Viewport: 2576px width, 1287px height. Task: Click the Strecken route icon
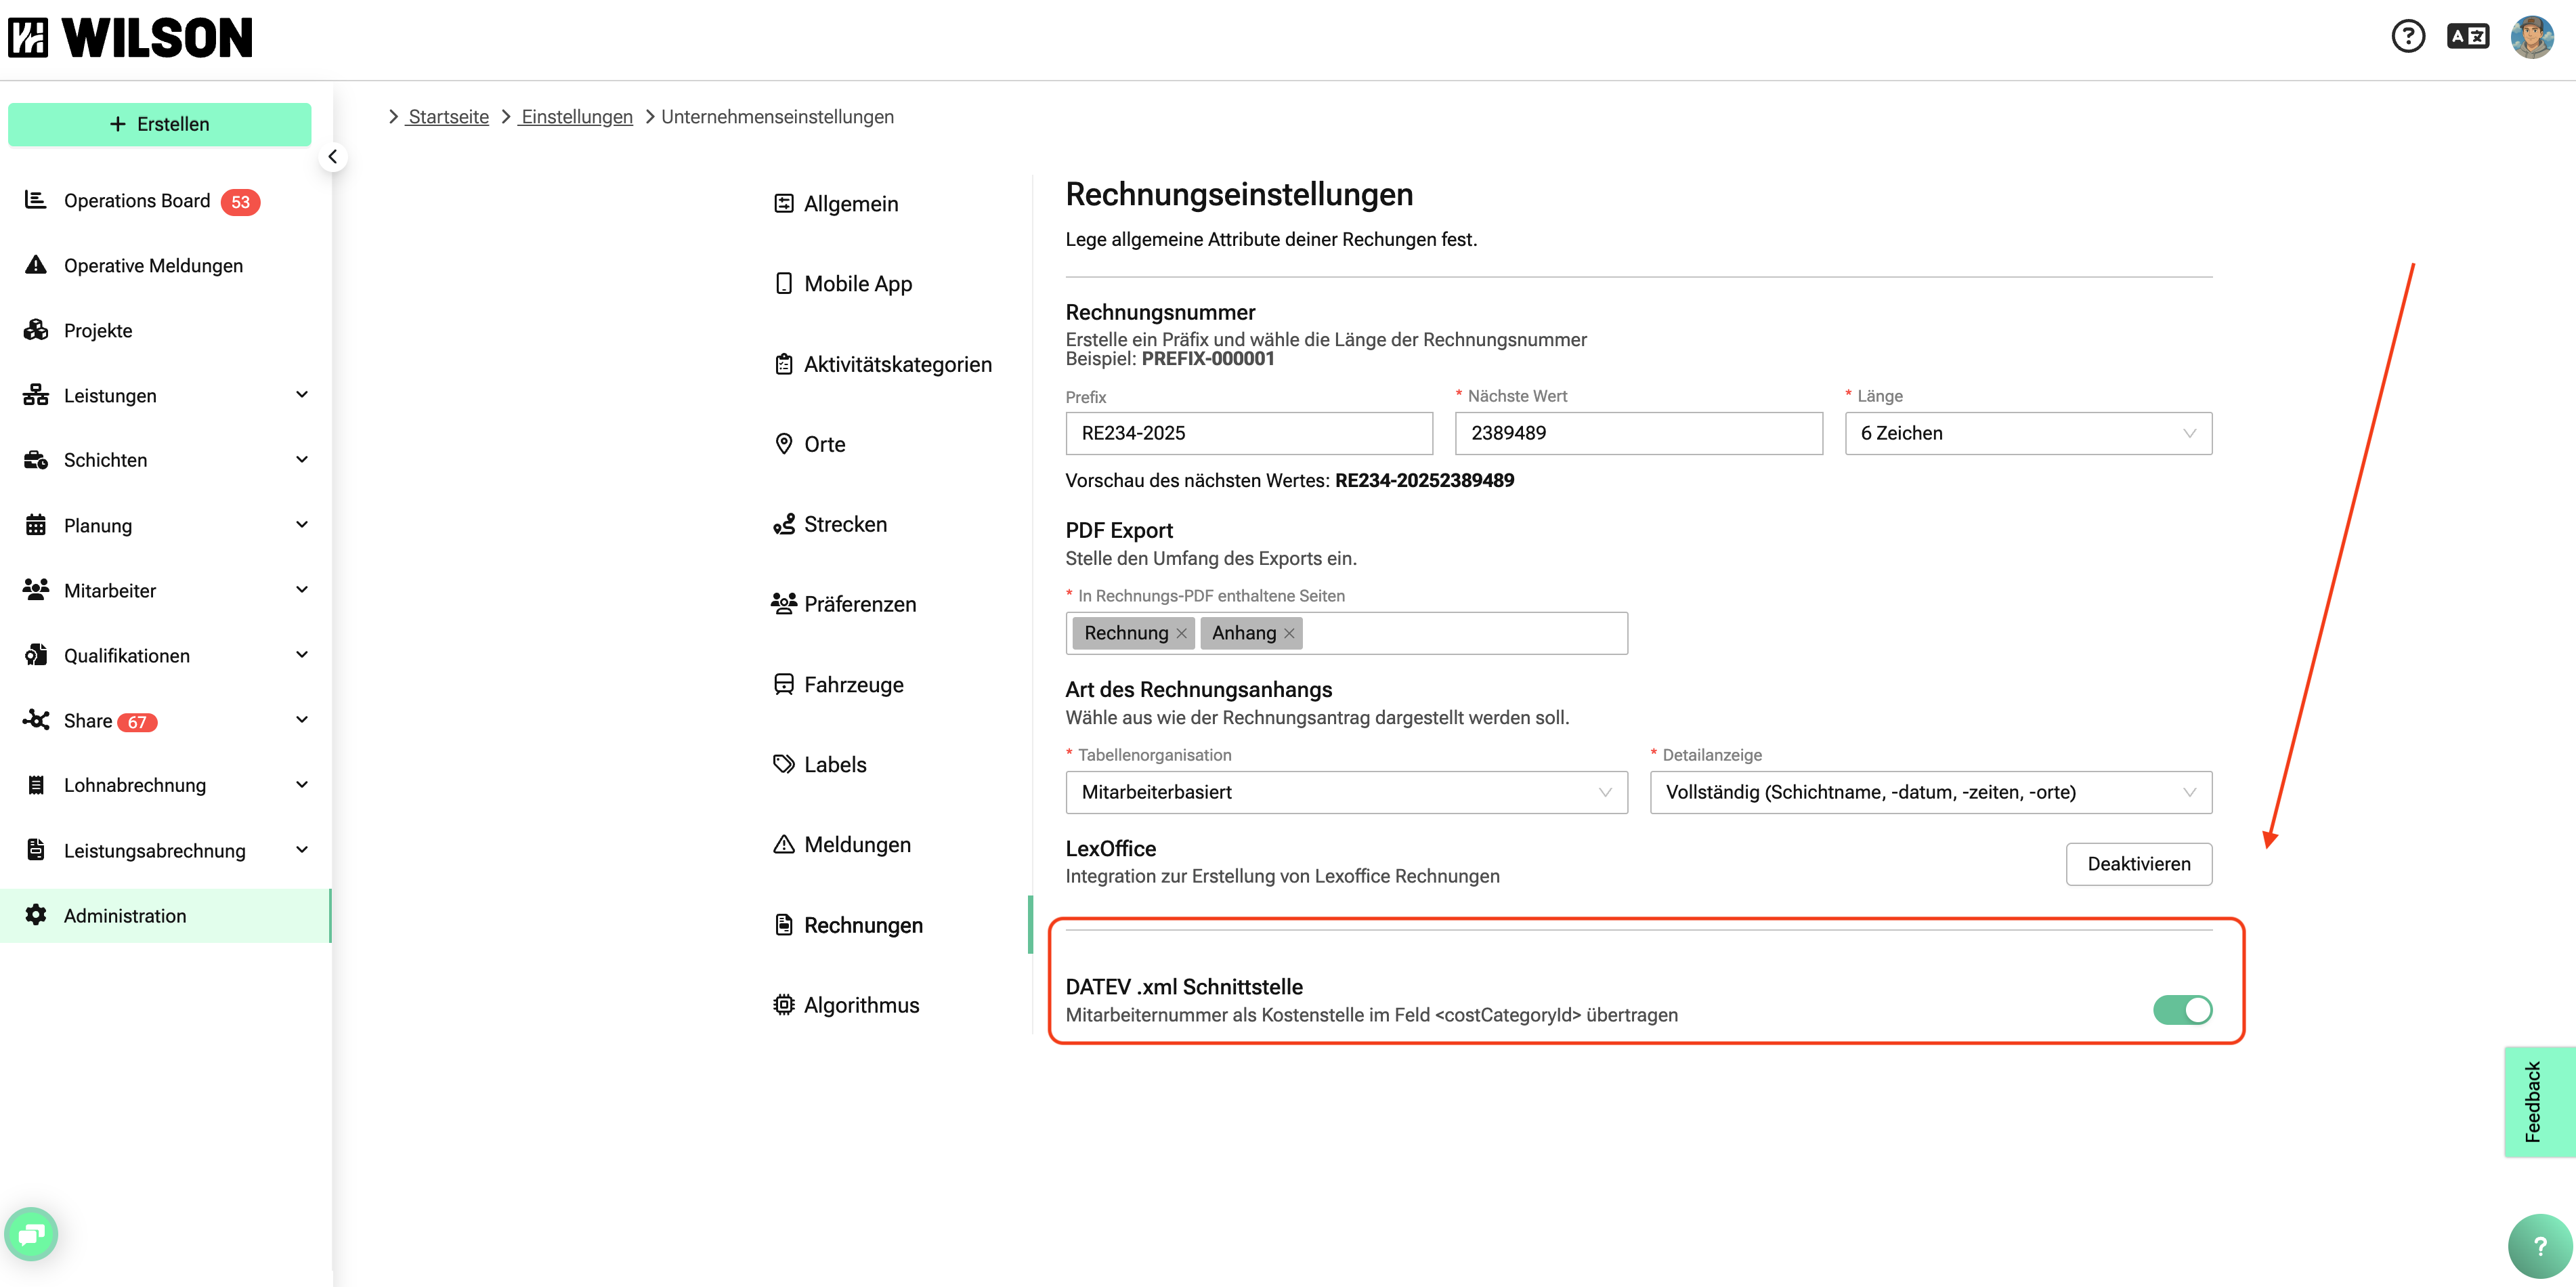click(784, 524)
